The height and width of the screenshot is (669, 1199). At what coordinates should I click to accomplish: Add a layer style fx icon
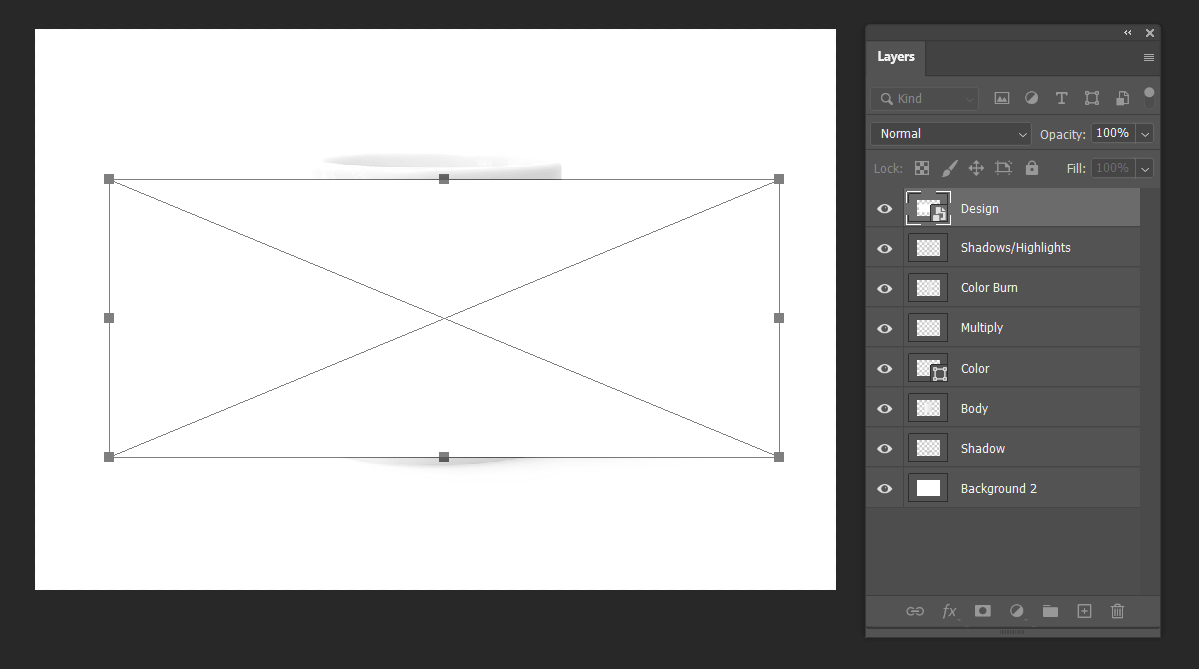pyautogui.click(x=949, y=611)
